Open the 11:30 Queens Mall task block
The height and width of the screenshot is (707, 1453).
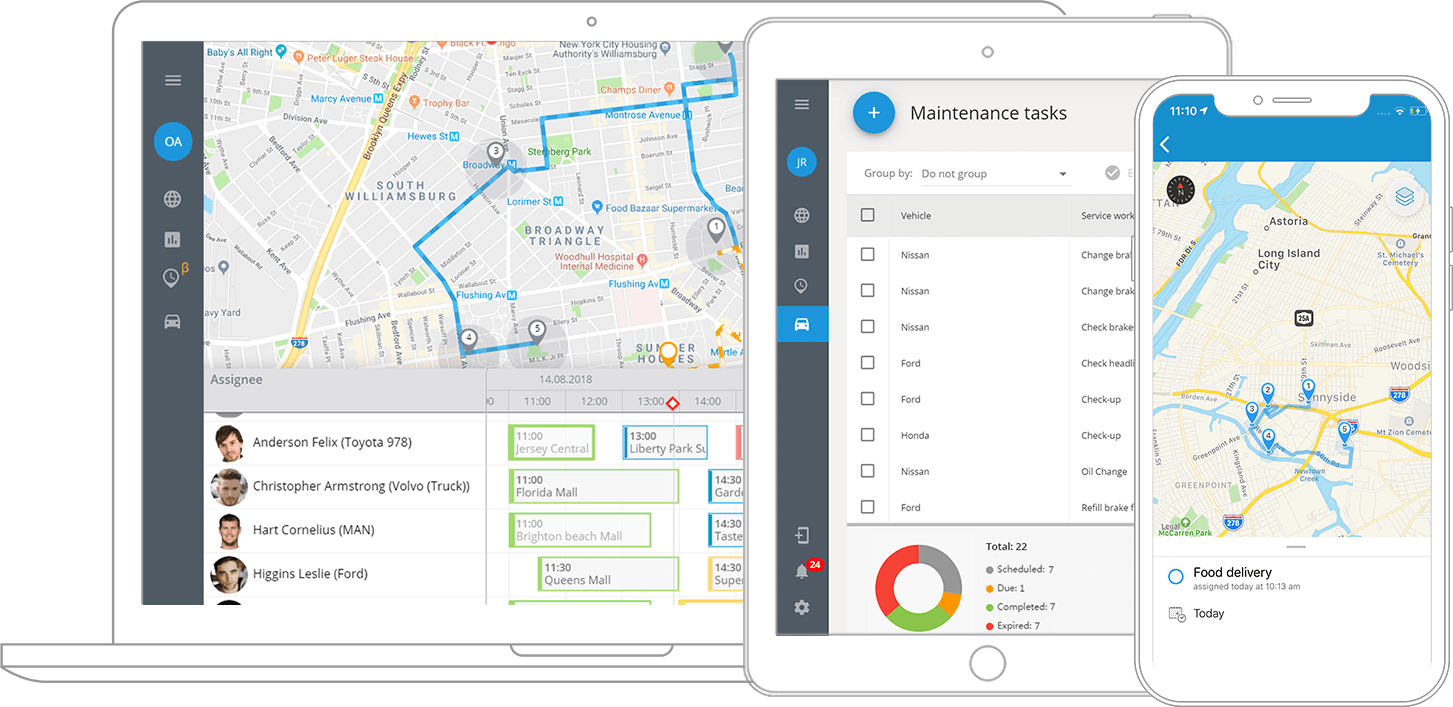(x=609, y=574)
